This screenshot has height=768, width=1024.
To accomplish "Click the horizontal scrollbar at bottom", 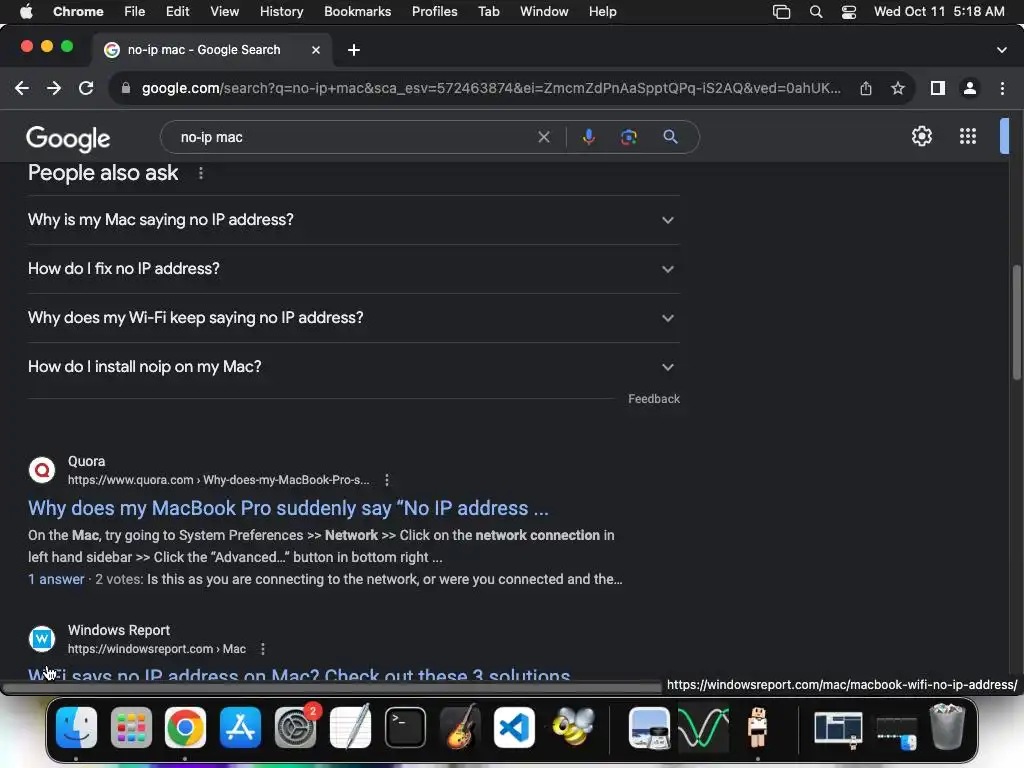I will tap(330, 688).
